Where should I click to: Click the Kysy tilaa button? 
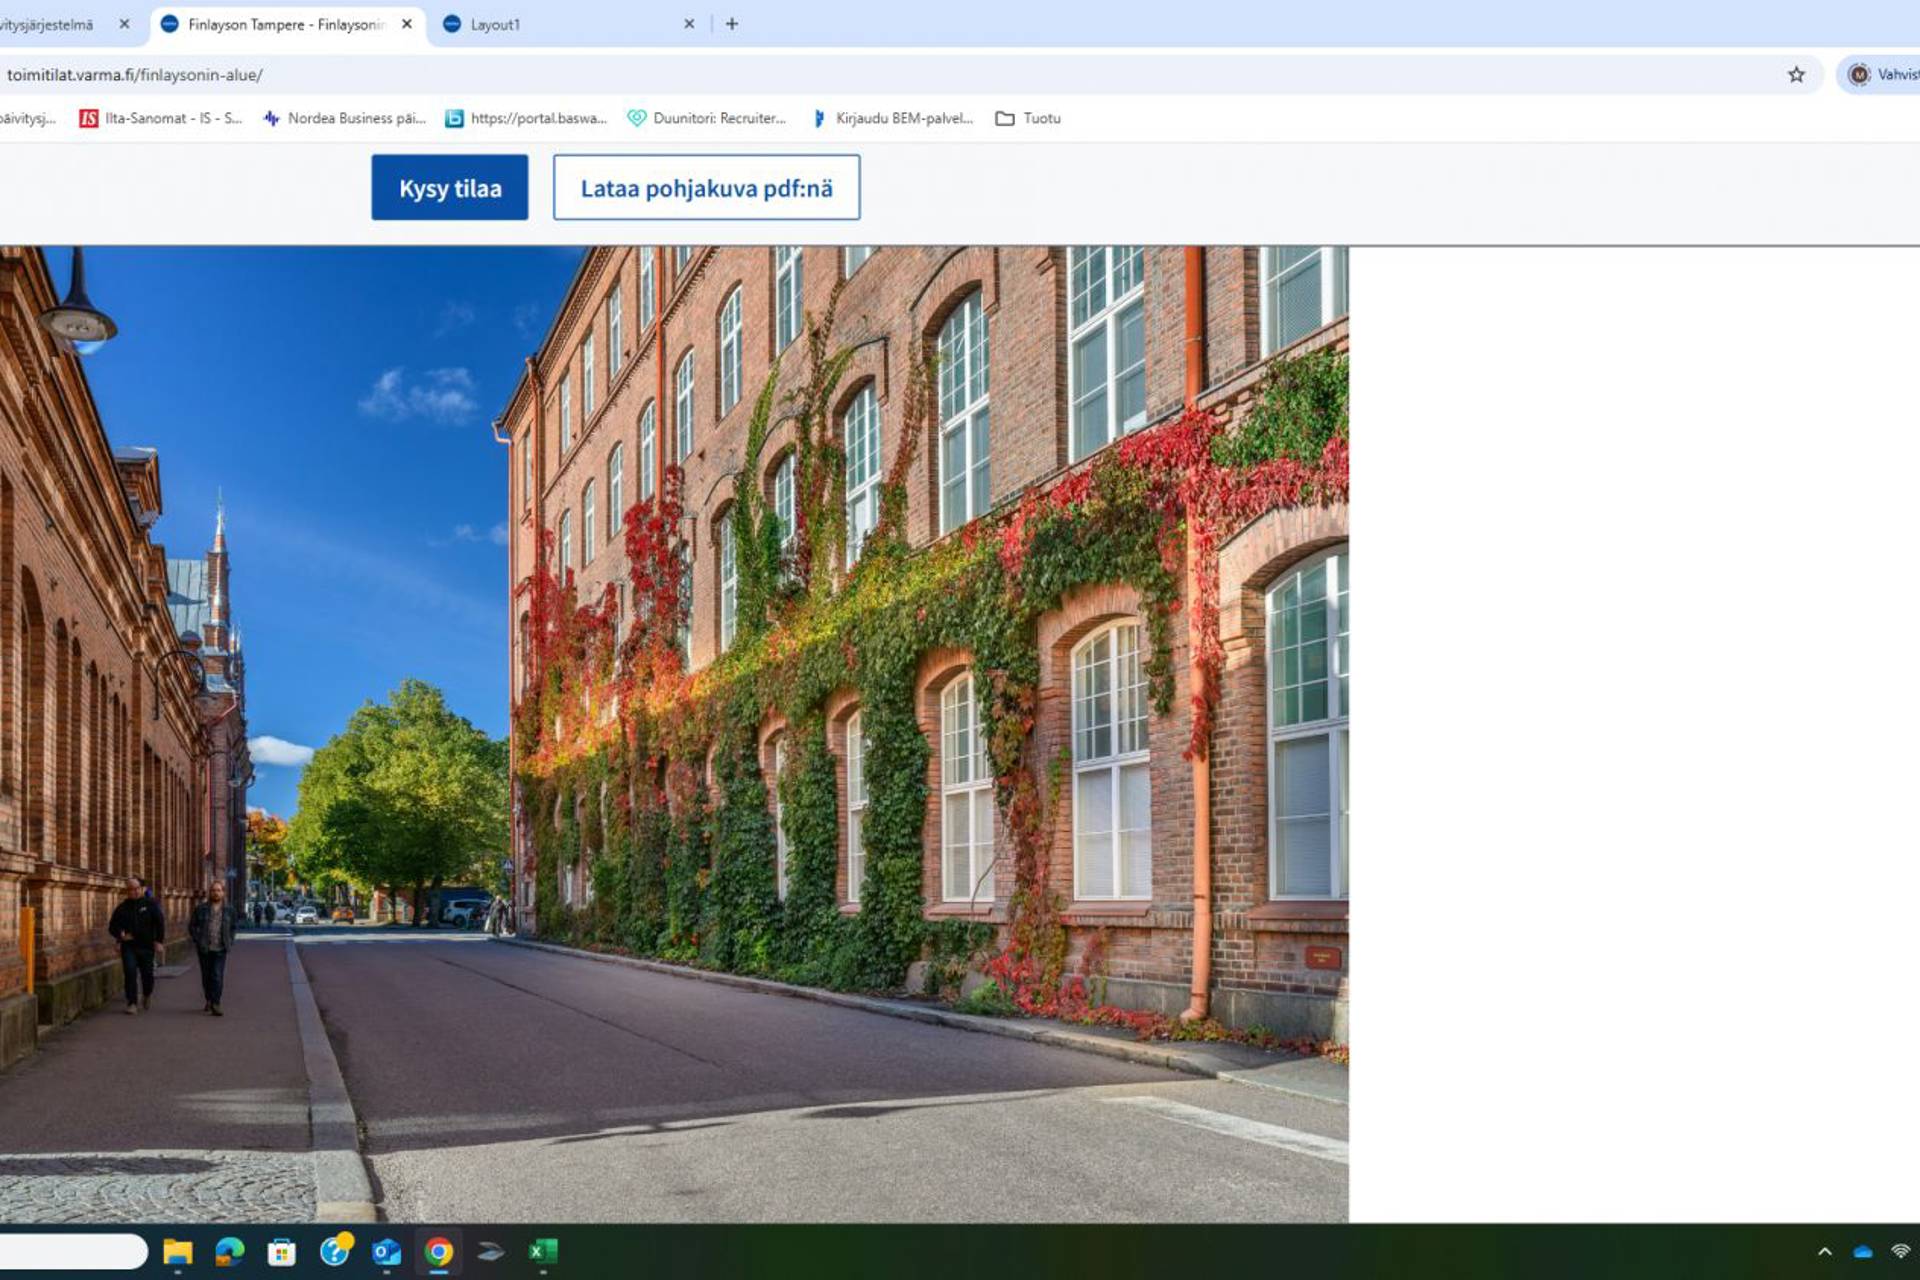(449, 187)
